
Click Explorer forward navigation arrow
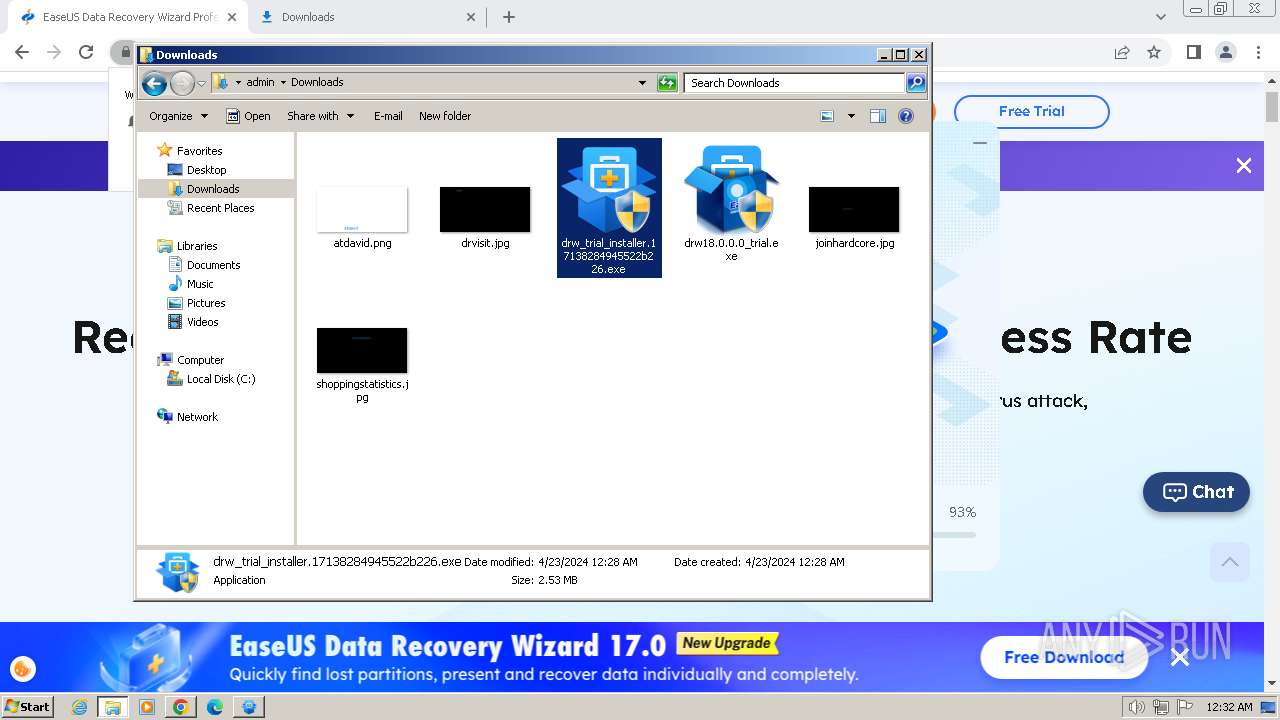pyautogui.click(x=182, y=83)
